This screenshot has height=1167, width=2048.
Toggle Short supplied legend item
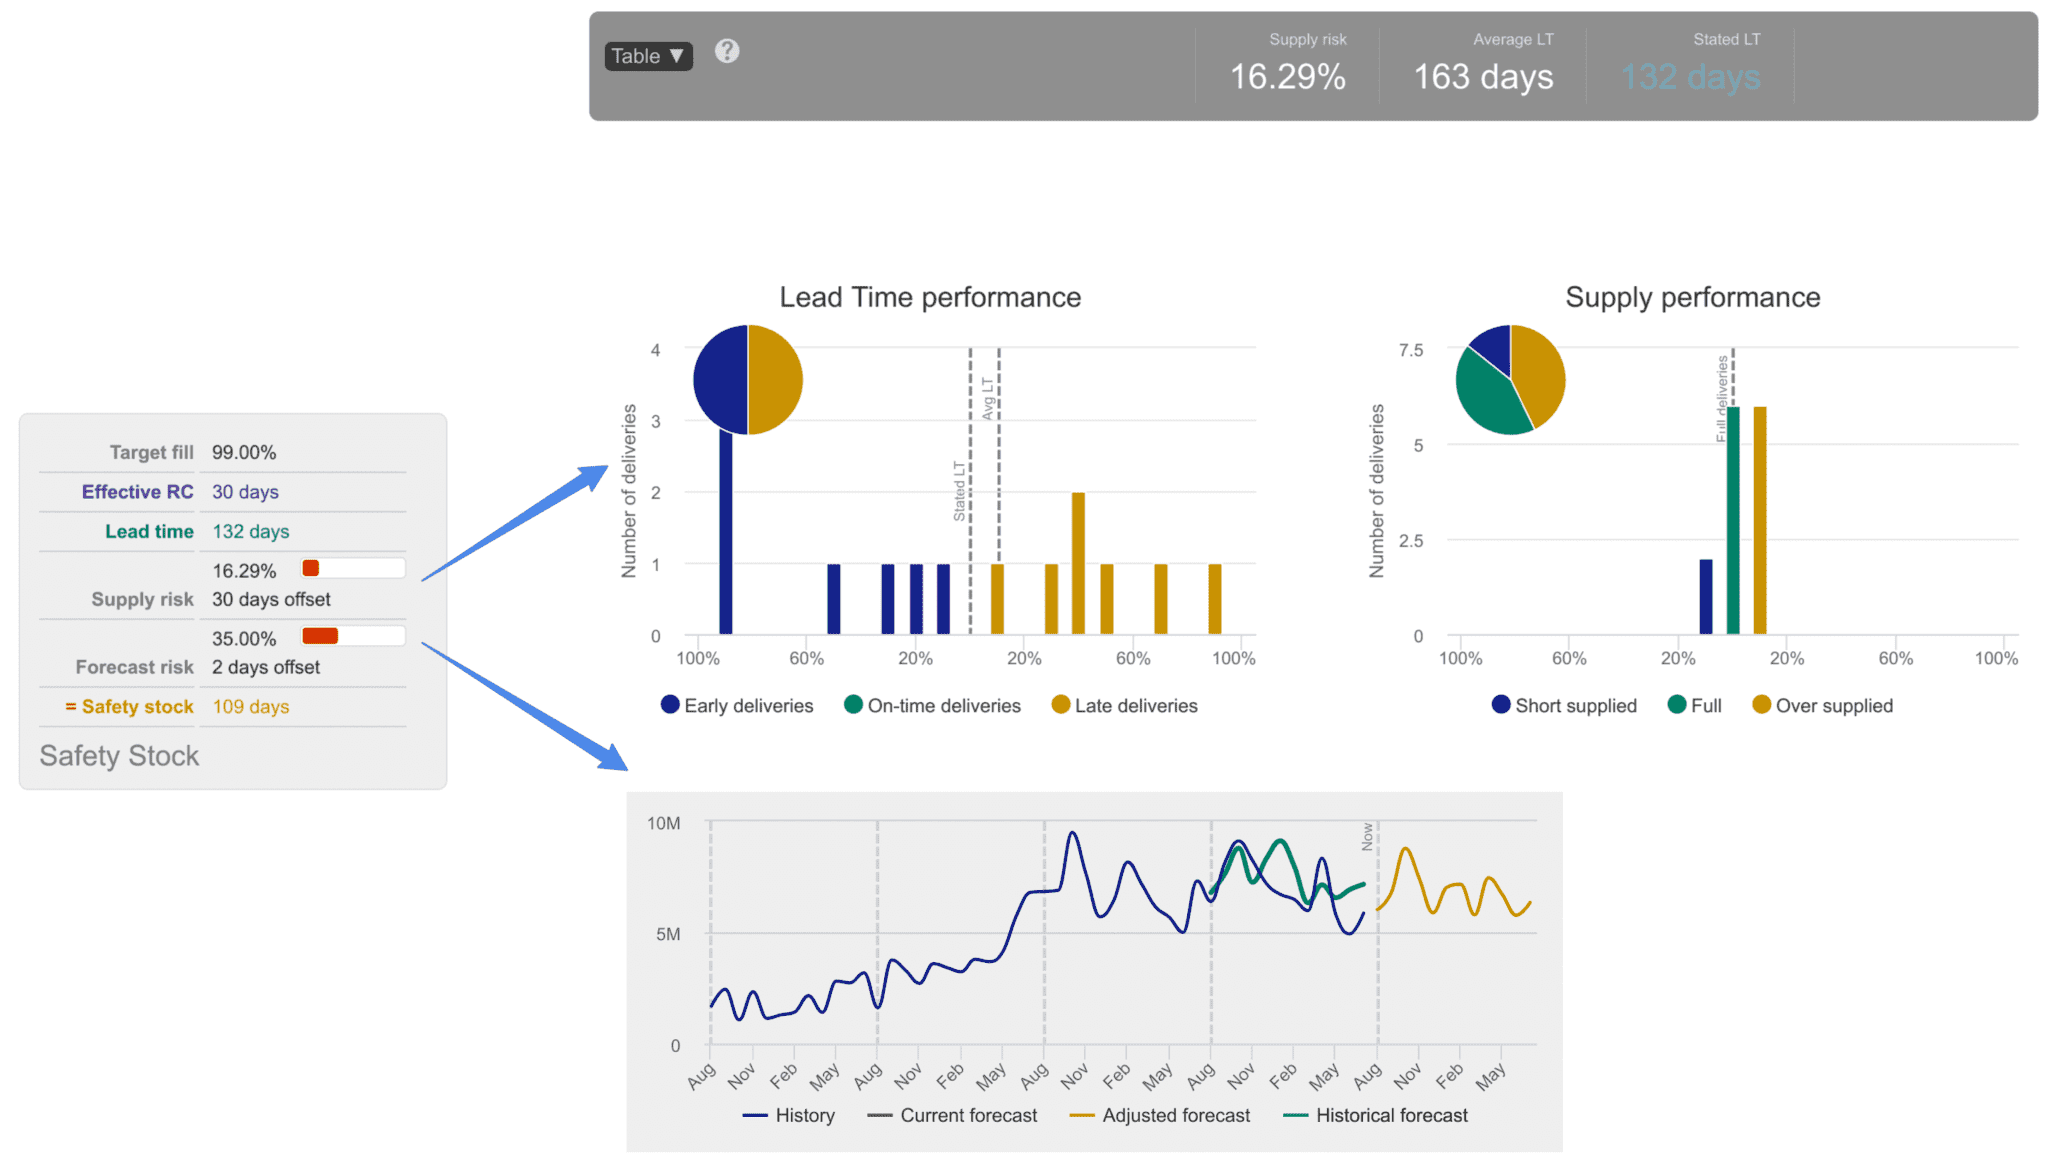pos(1564,705)
